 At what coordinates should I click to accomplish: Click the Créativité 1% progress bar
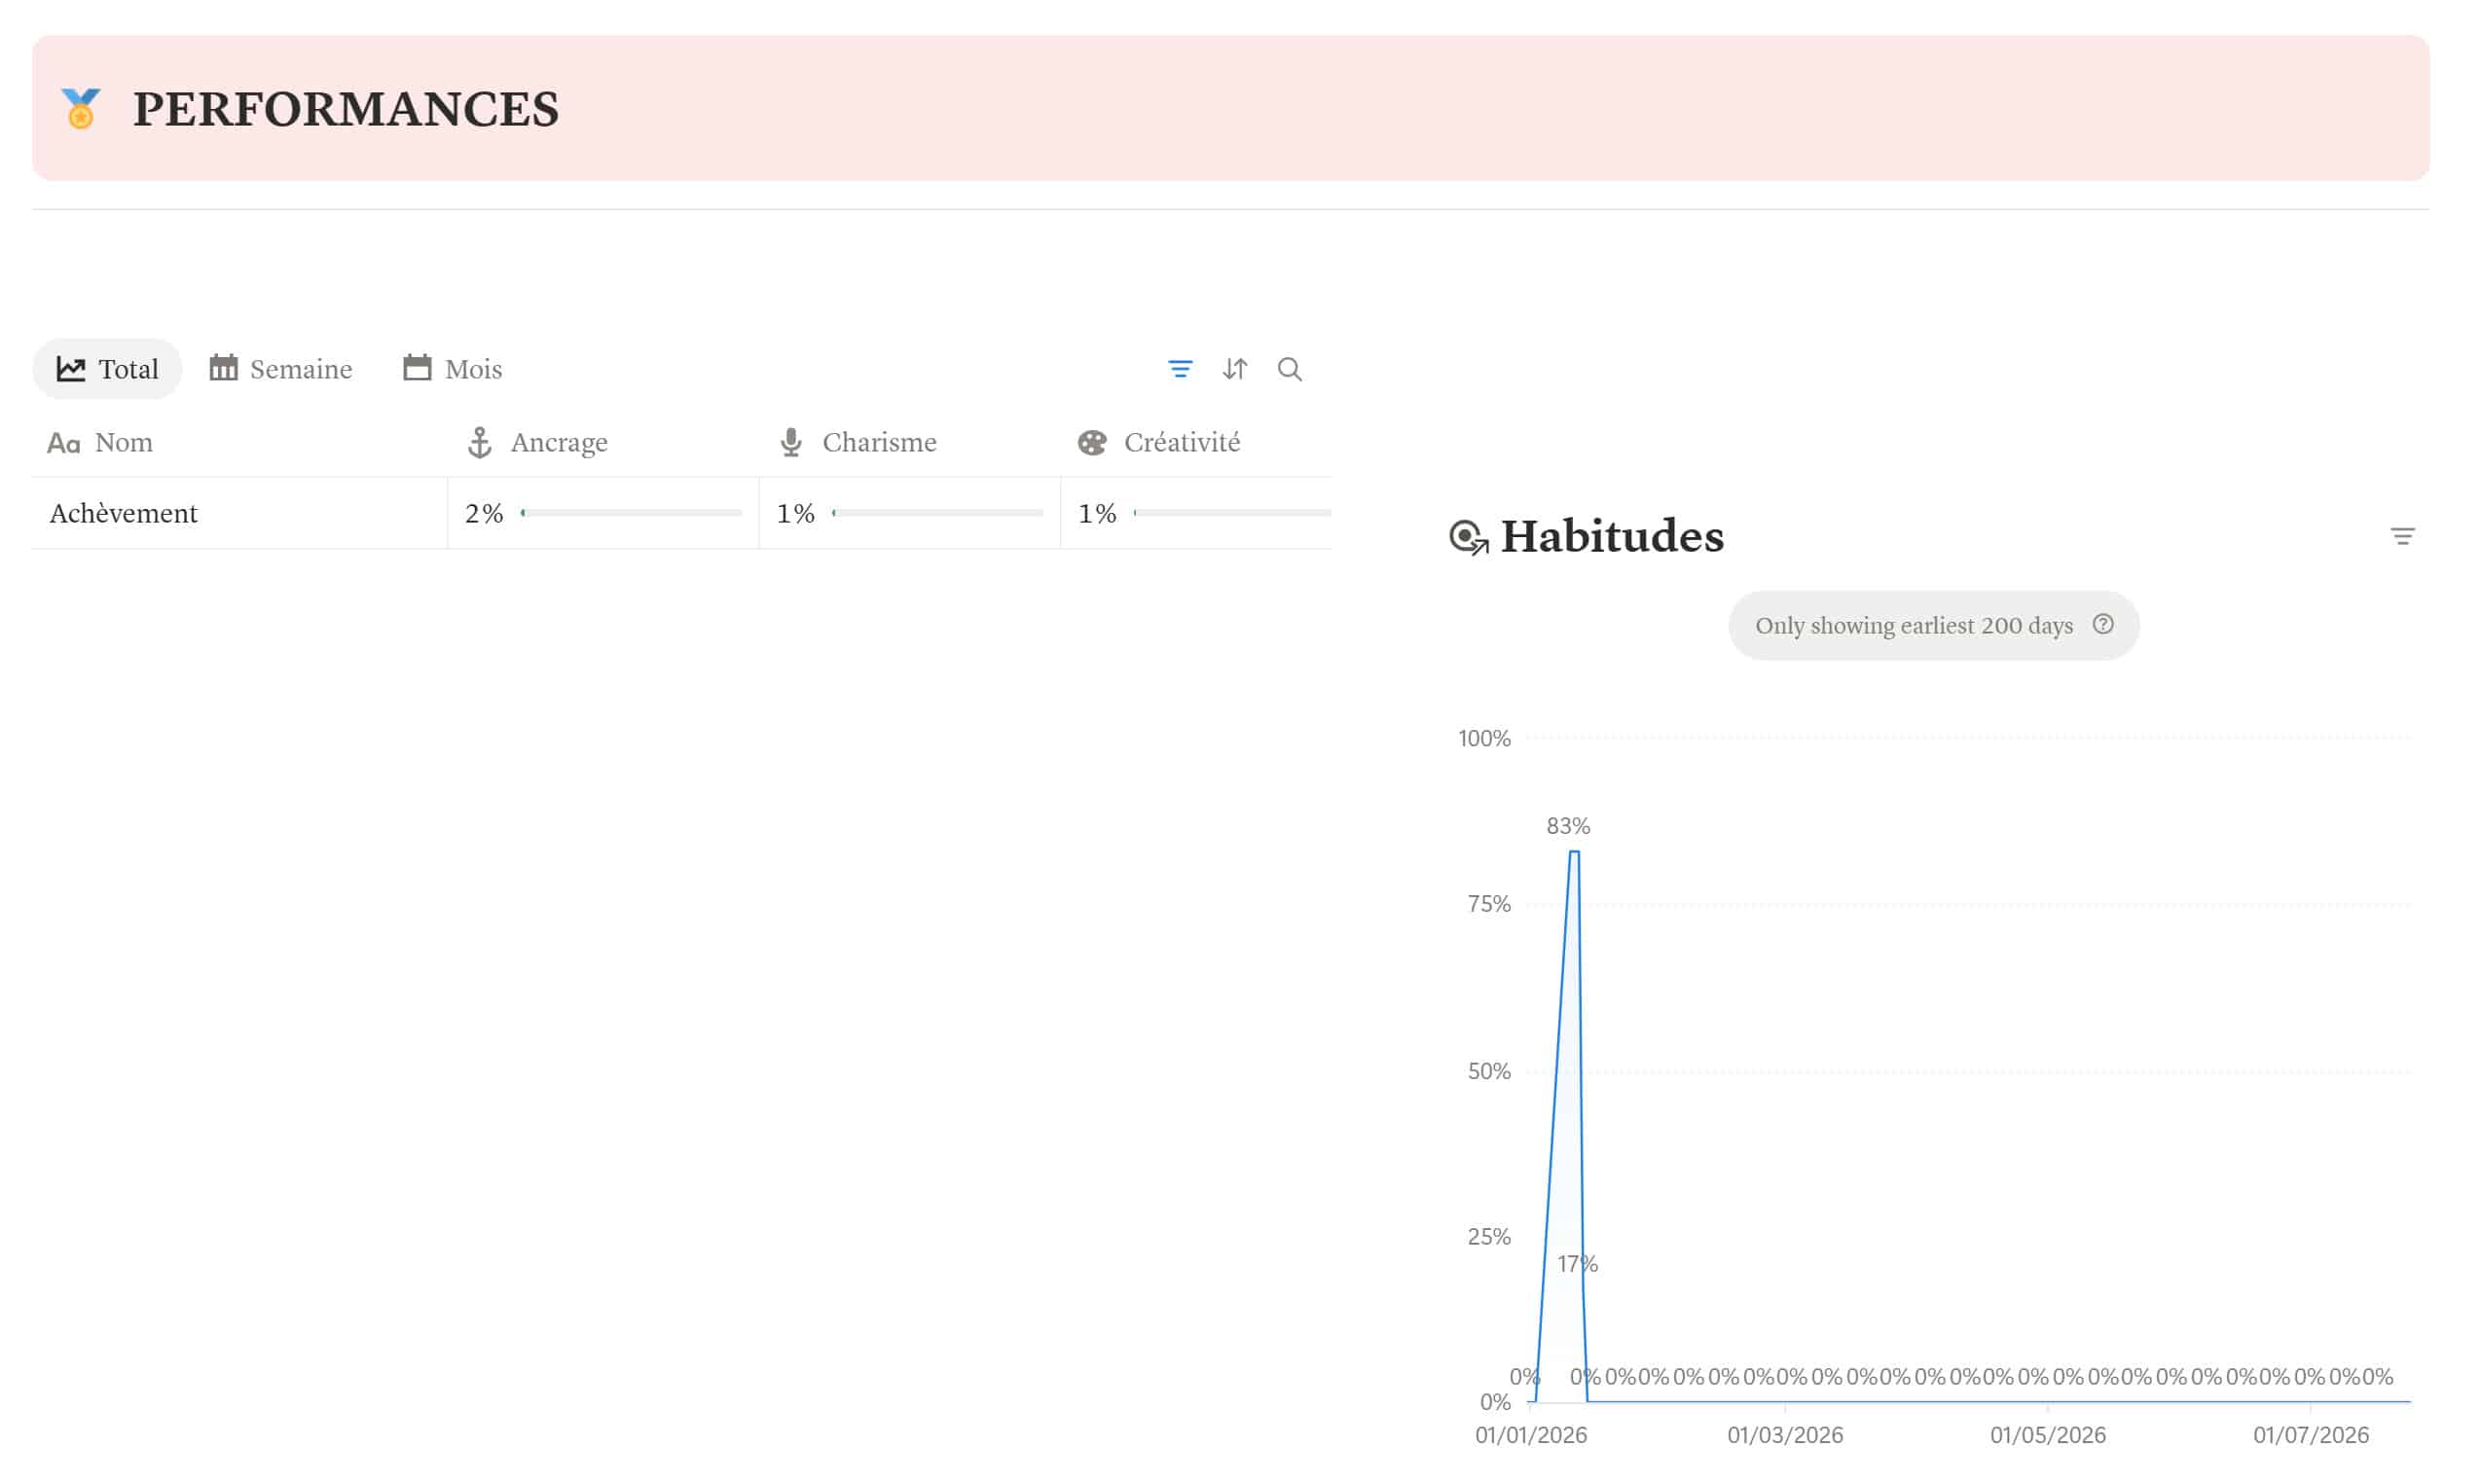click(1232, 513)
